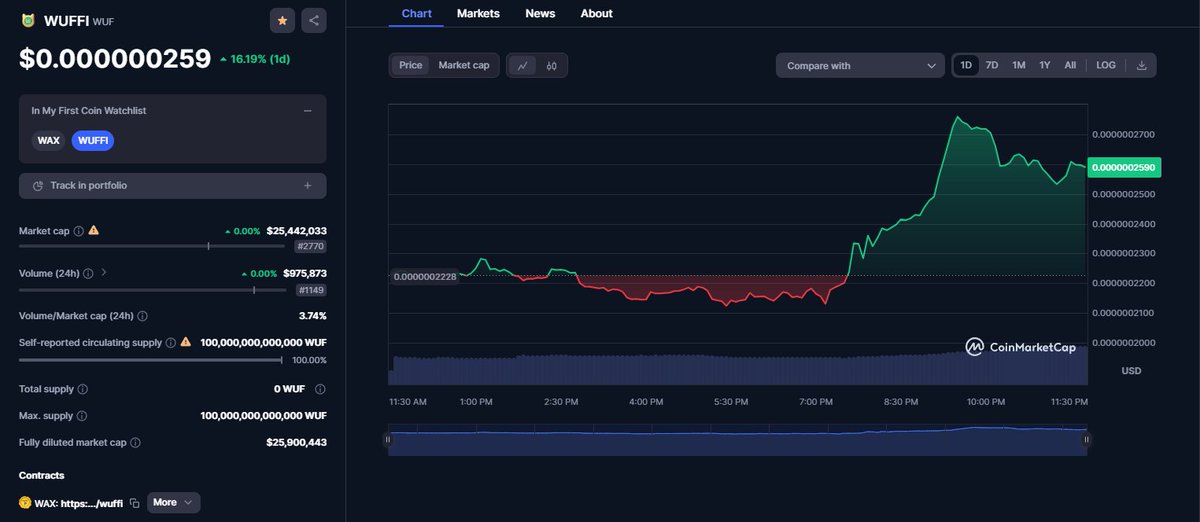Click market cap value $25,442,033
Image resolution: width=1200 pixels, height=522 pixels.
[x=296, y=231]
